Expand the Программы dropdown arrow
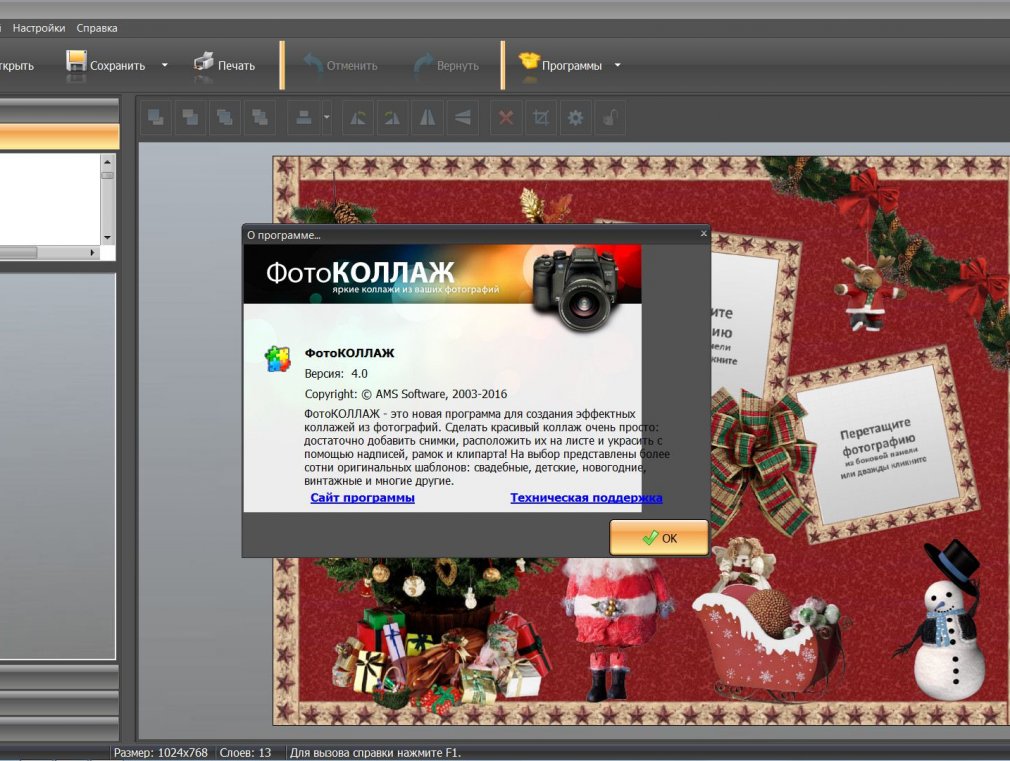Image resolution: width=1010 pixels, height=761 pixels. (x=617, y=65)
